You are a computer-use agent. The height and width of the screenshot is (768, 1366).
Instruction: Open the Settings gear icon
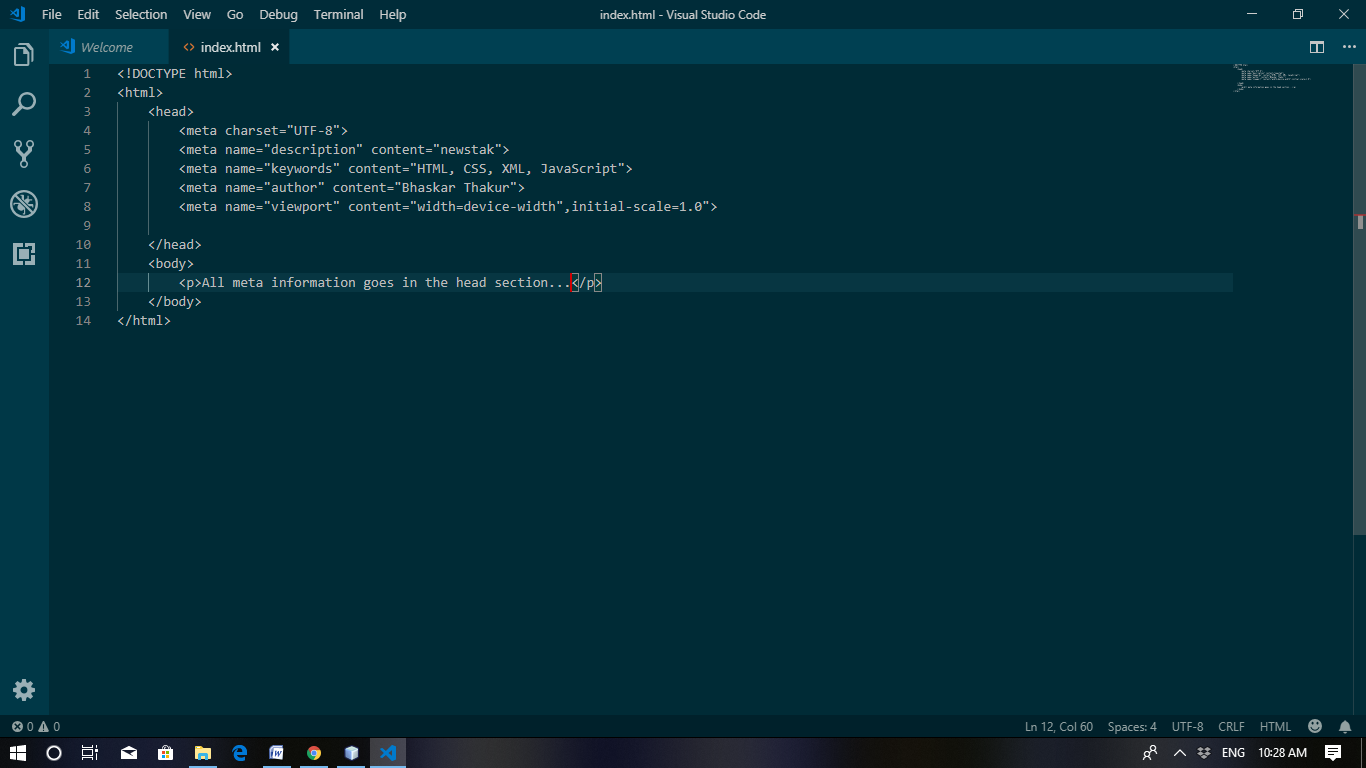[23, 690]
